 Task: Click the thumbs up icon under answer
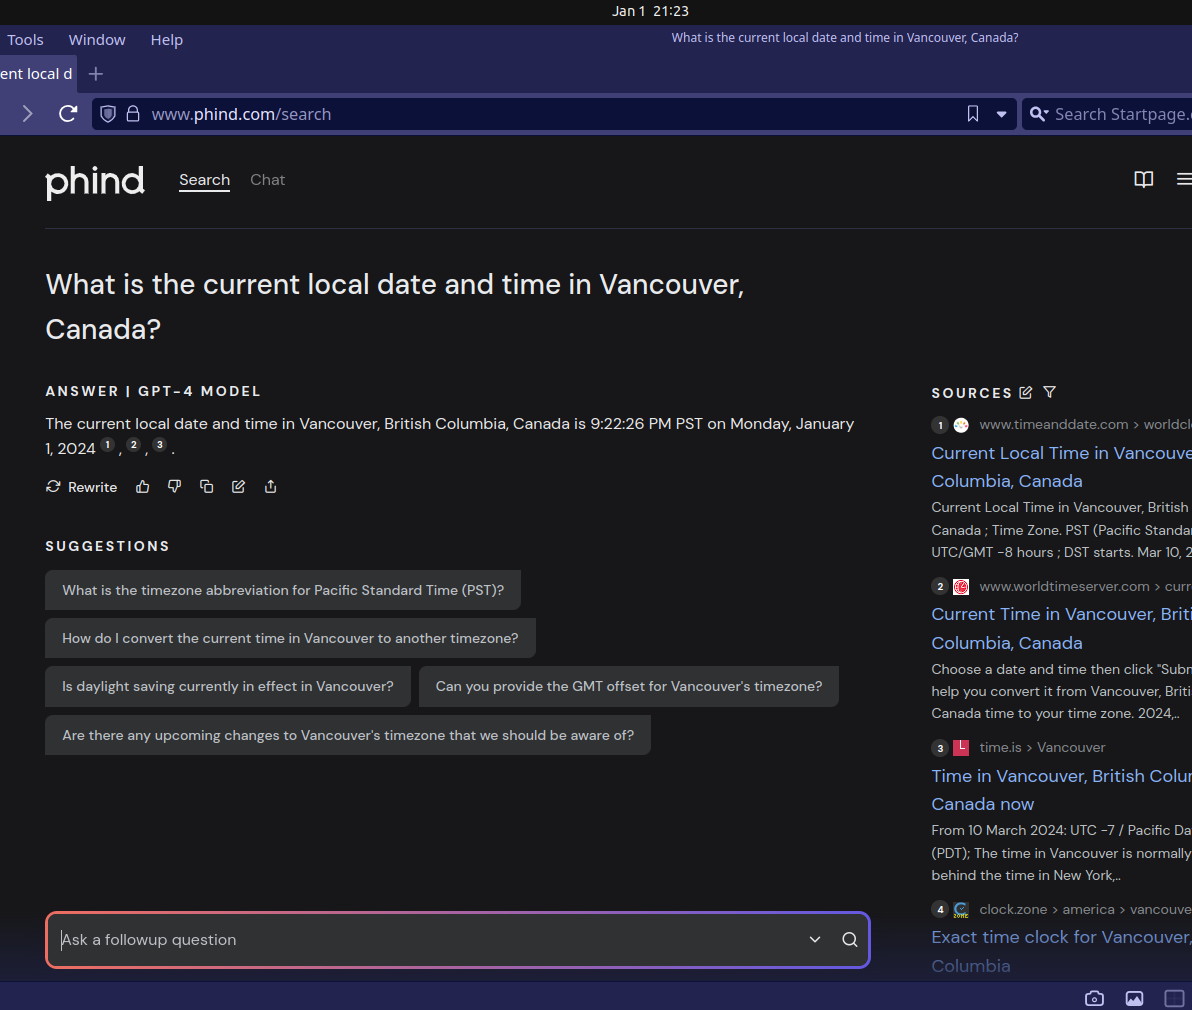click(x=142, y=487)
